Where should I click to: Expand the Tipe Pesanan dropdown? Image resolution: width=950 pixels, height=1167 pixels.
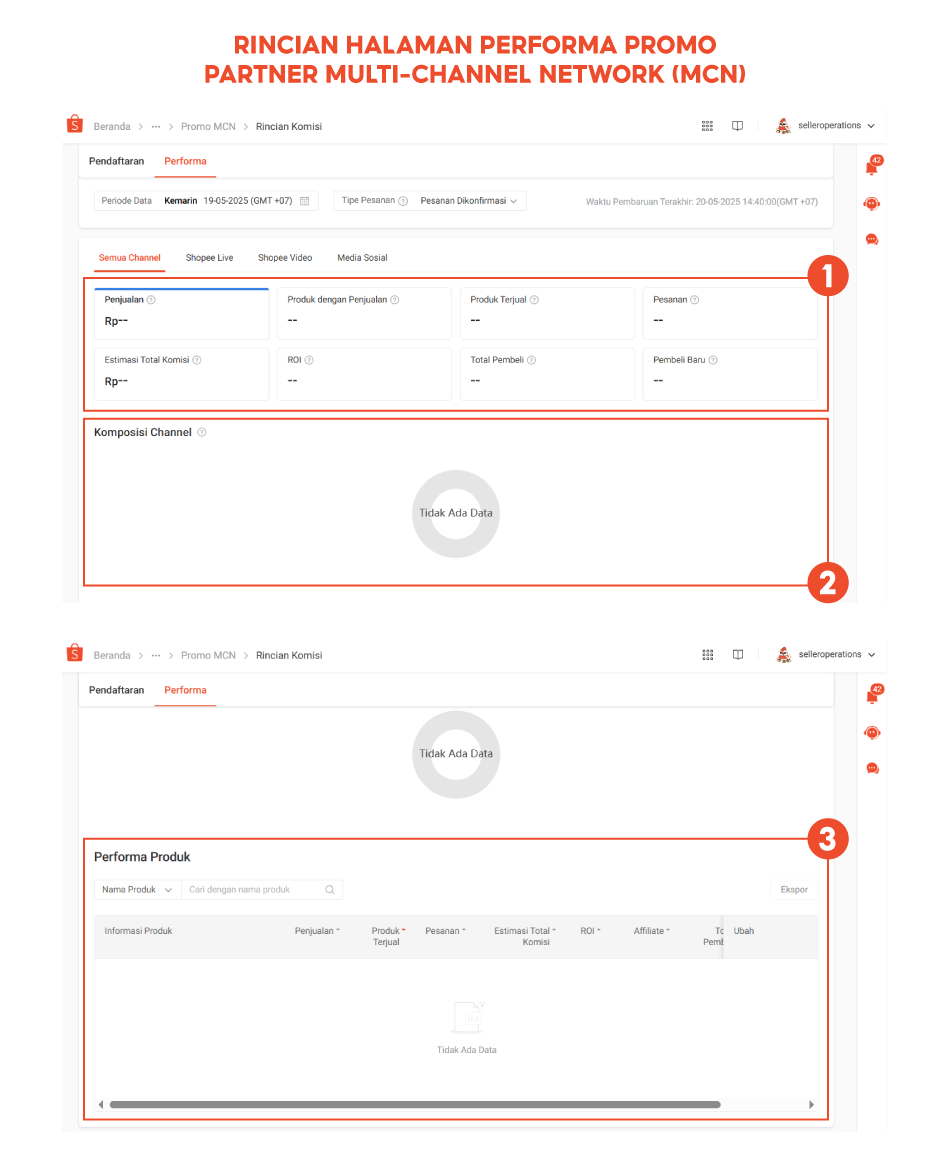coord(430,201)
